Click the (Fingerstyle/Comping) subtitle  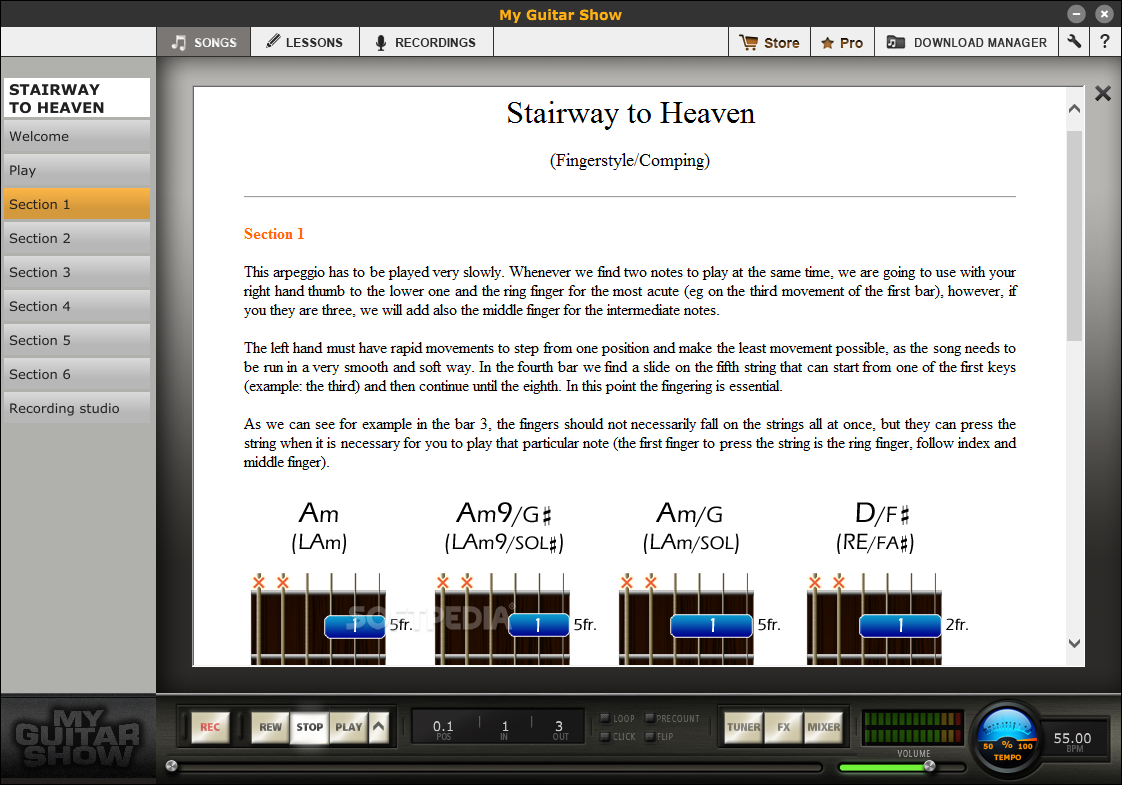tap(630, 160)
